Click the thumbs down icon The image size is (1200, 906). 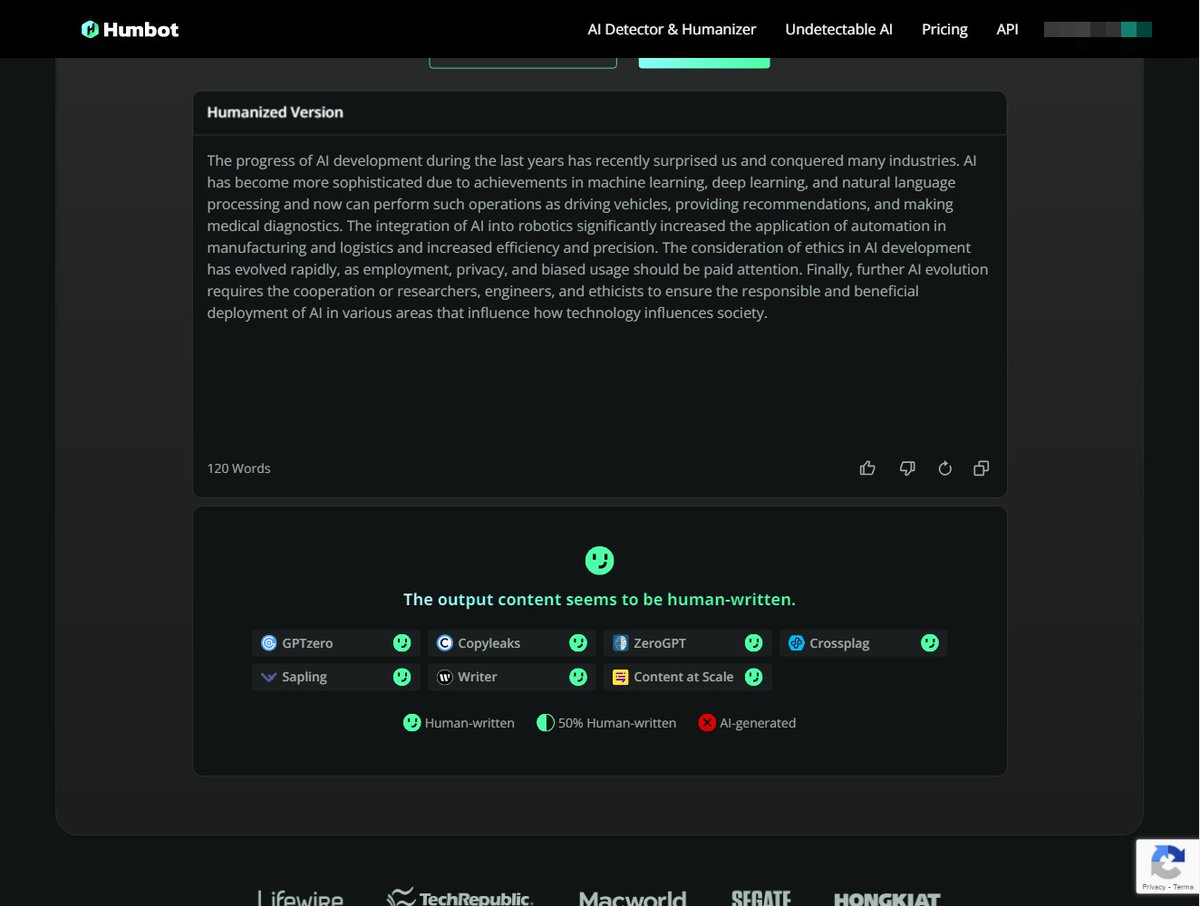(907, 468)
